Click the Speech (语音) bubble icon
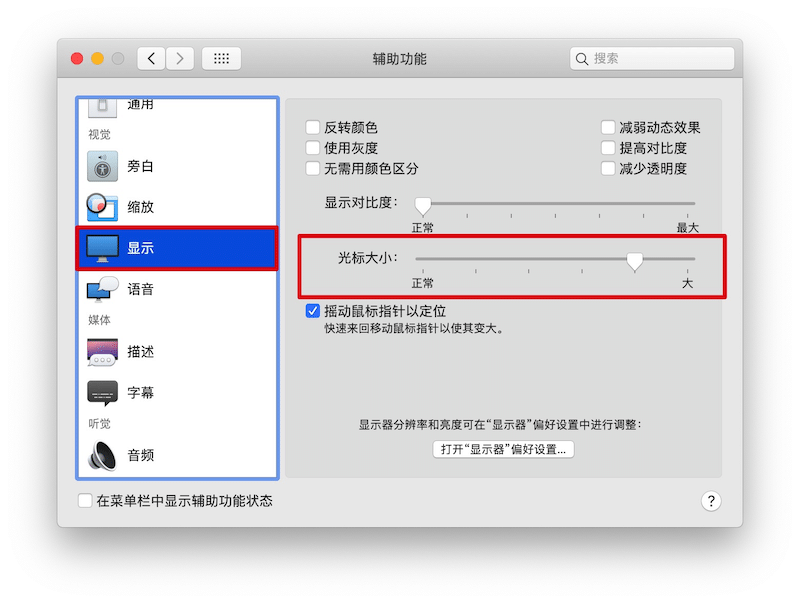Screen dimensions: 800x603 coord(102,289)
